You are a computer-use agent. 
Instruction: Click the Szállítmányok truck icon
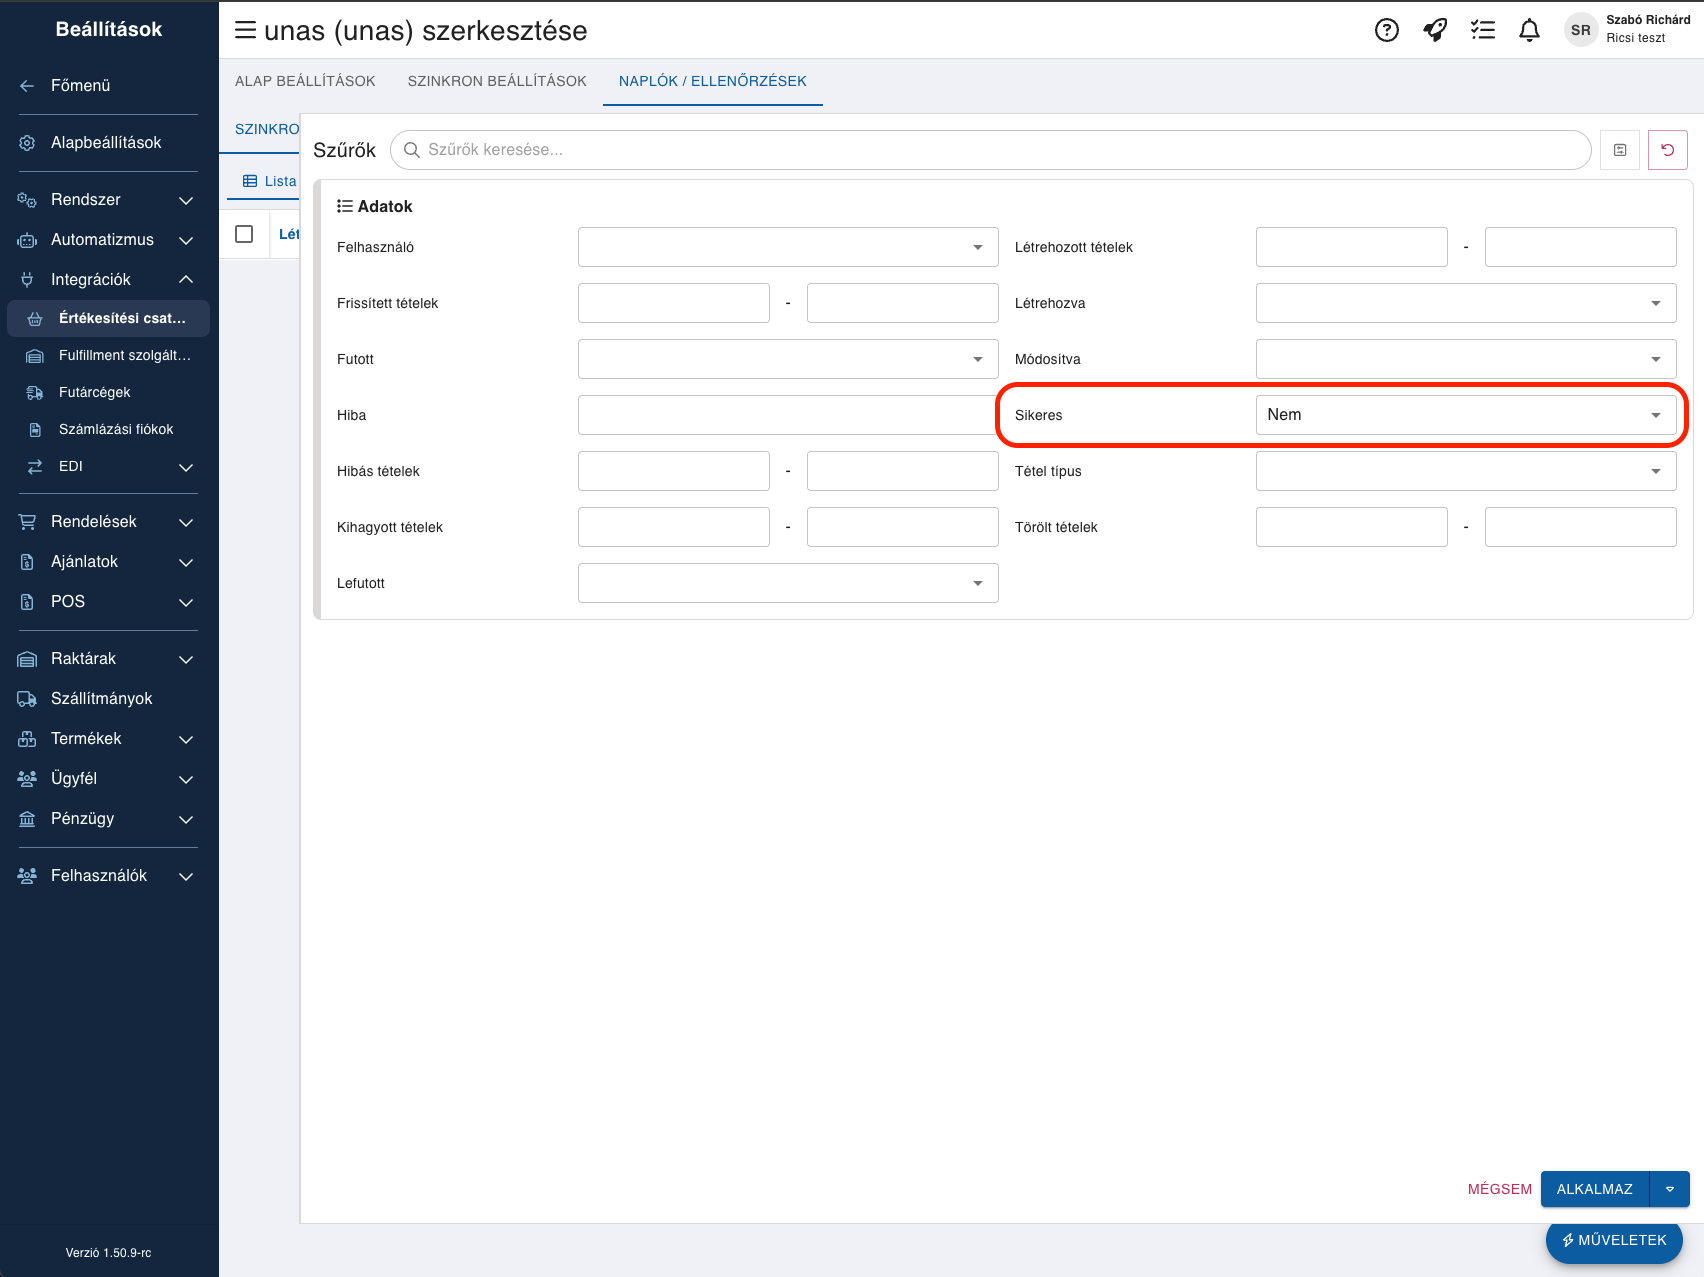point(27,699)
